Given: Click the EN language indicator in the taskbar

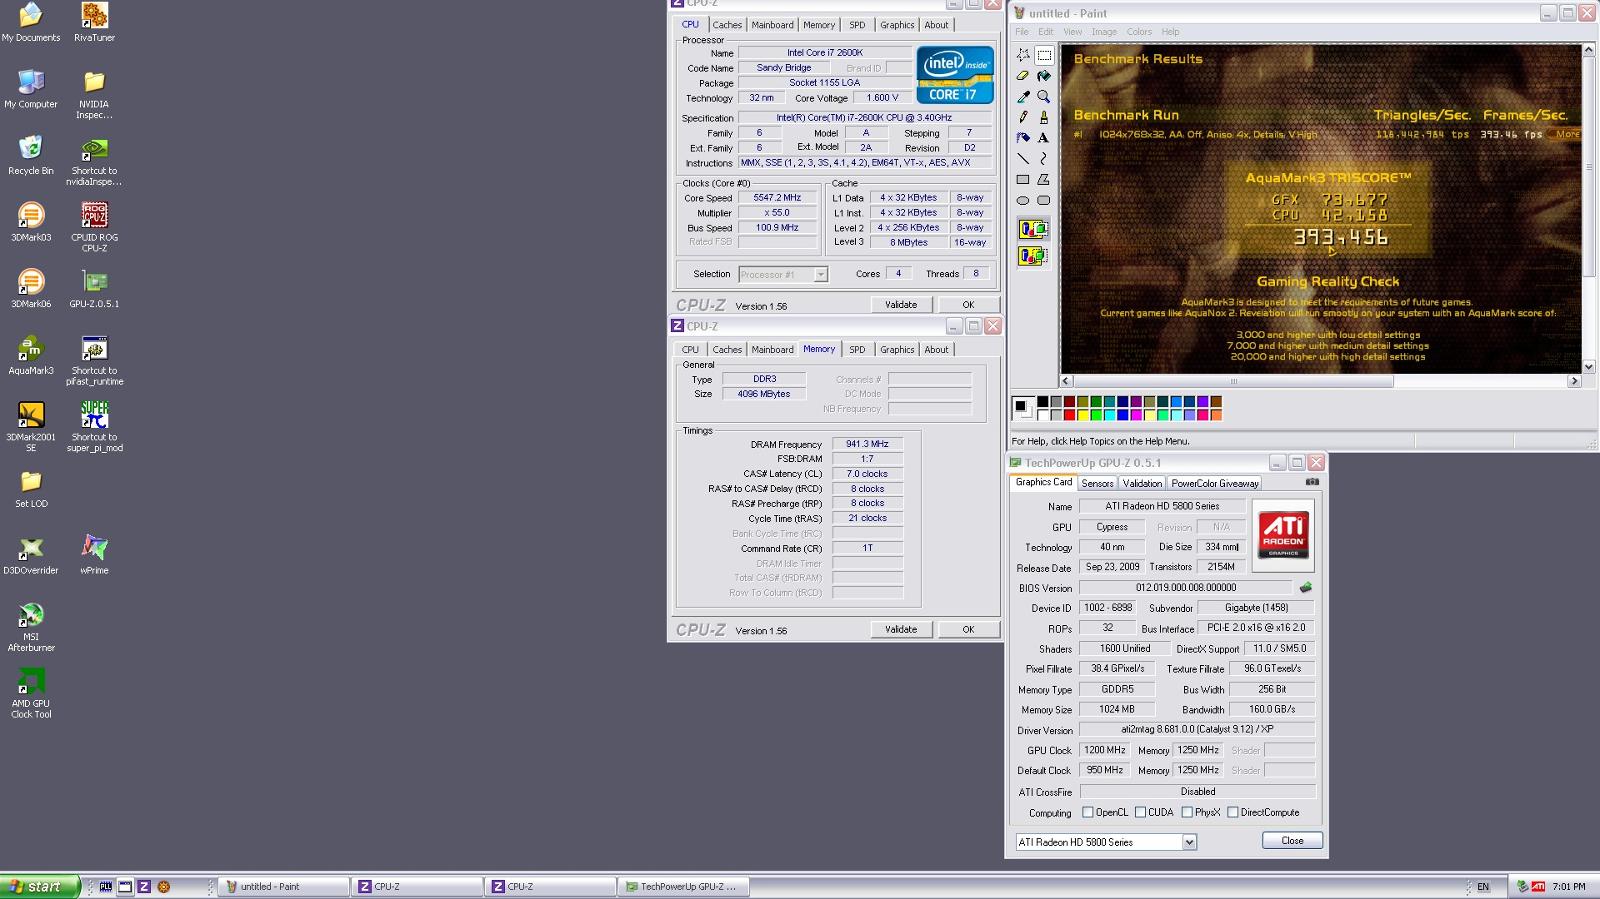Looking at the screenshot, I should (x=1483, y=886).
